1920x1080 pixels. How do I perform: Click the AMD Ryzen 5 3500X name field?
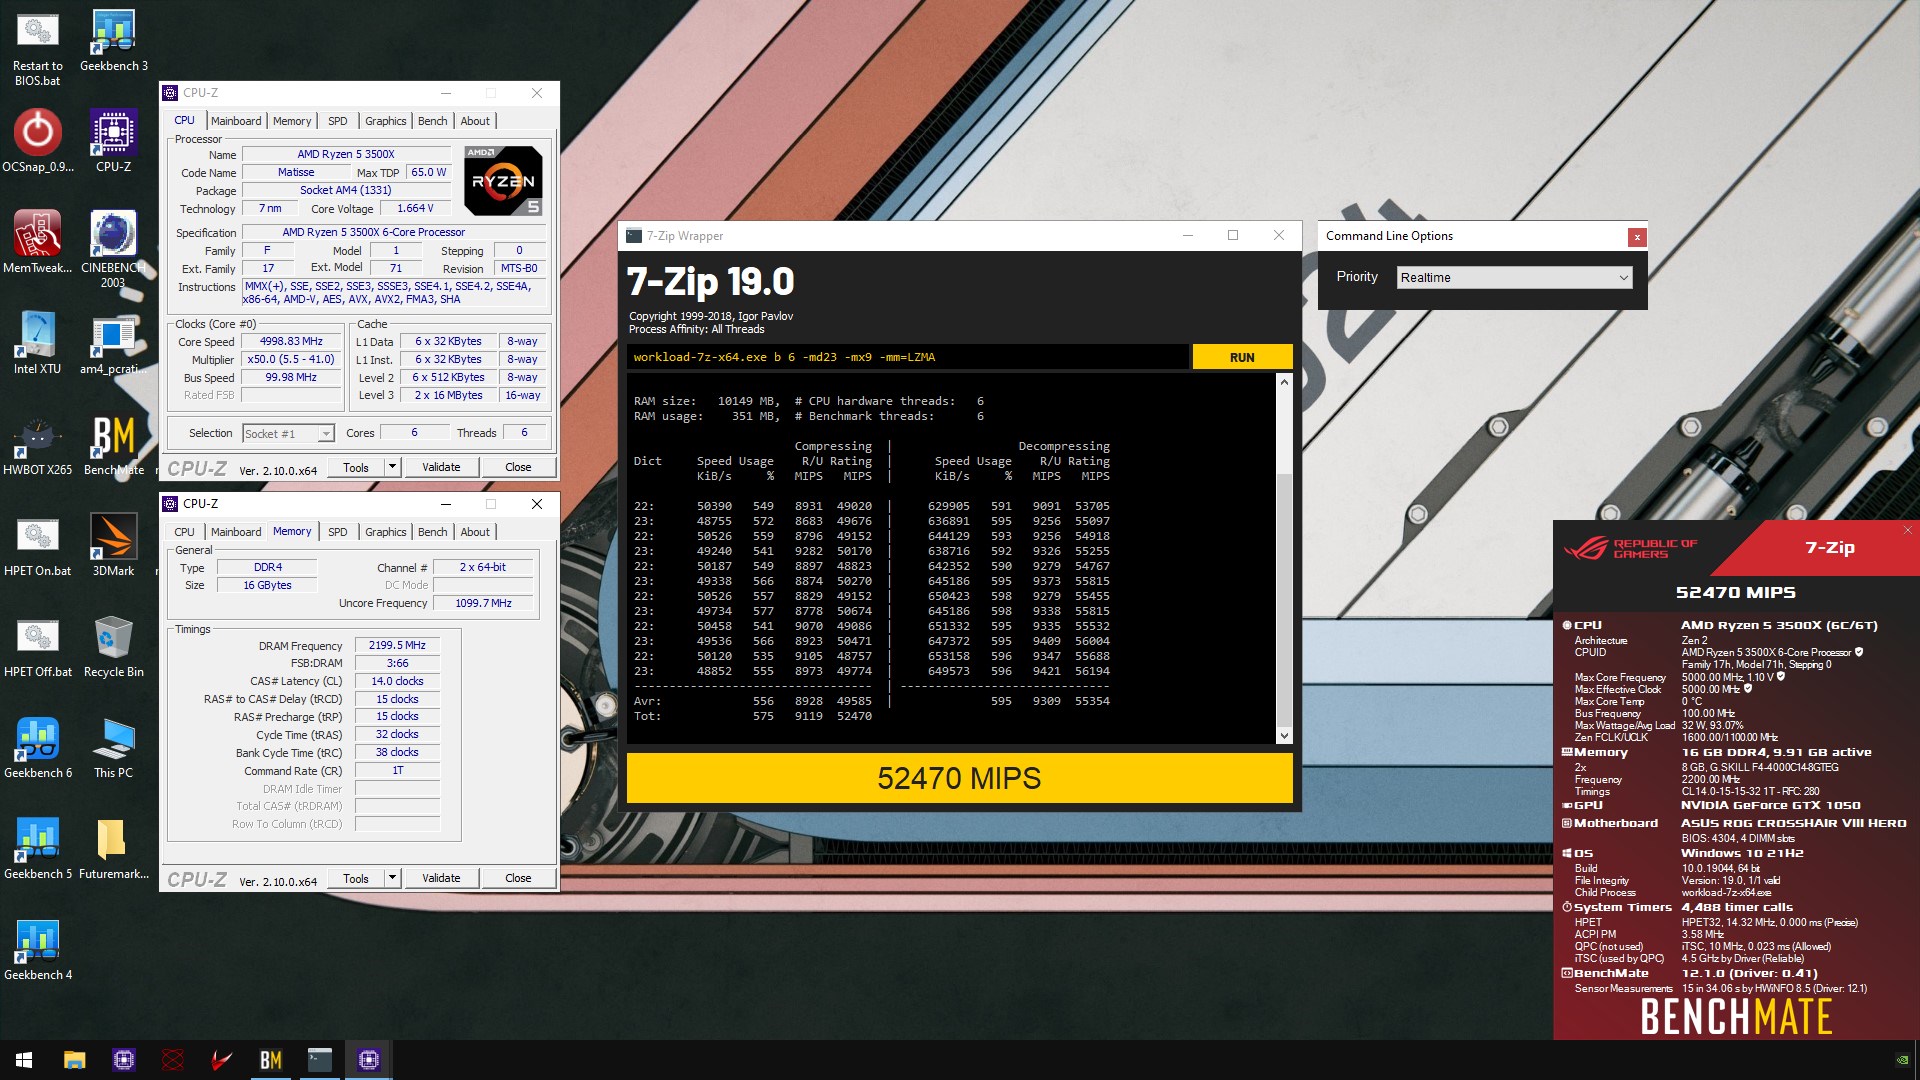click(x=346, y=154)
